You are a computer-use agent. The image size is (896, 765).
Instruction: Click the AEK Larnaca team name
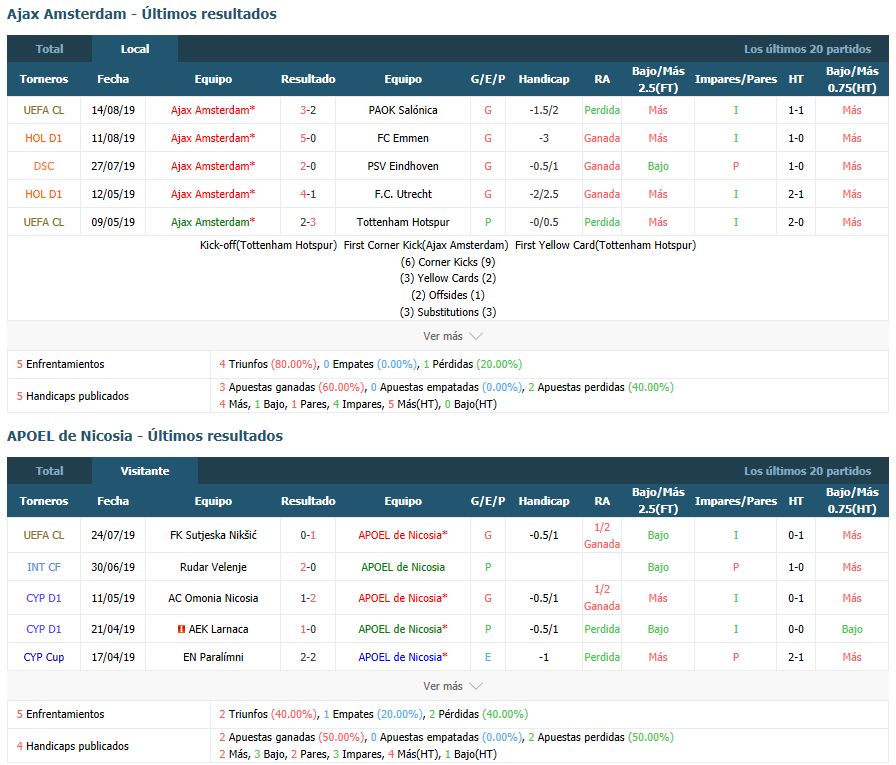[x=218, y=629]
